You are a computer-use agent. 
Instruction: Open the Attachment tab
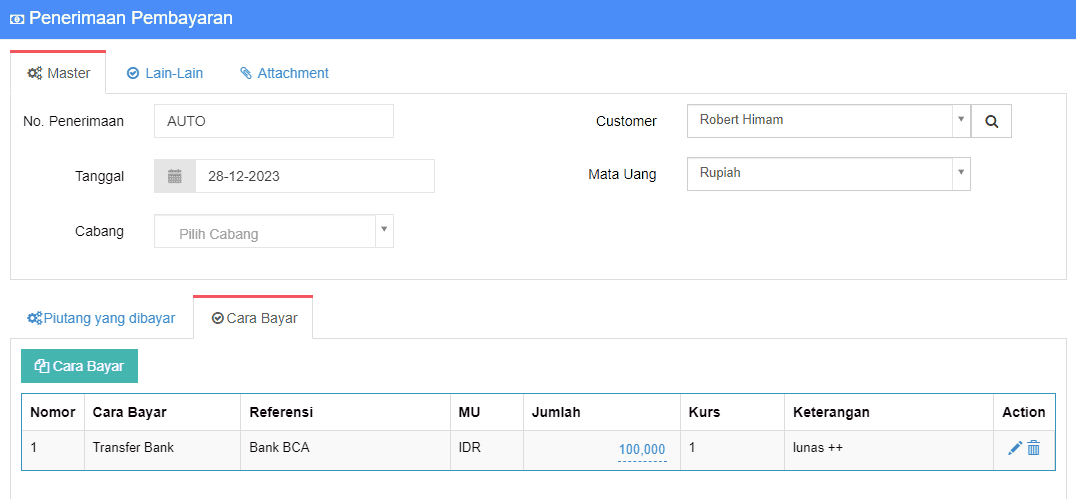[284, 73]
